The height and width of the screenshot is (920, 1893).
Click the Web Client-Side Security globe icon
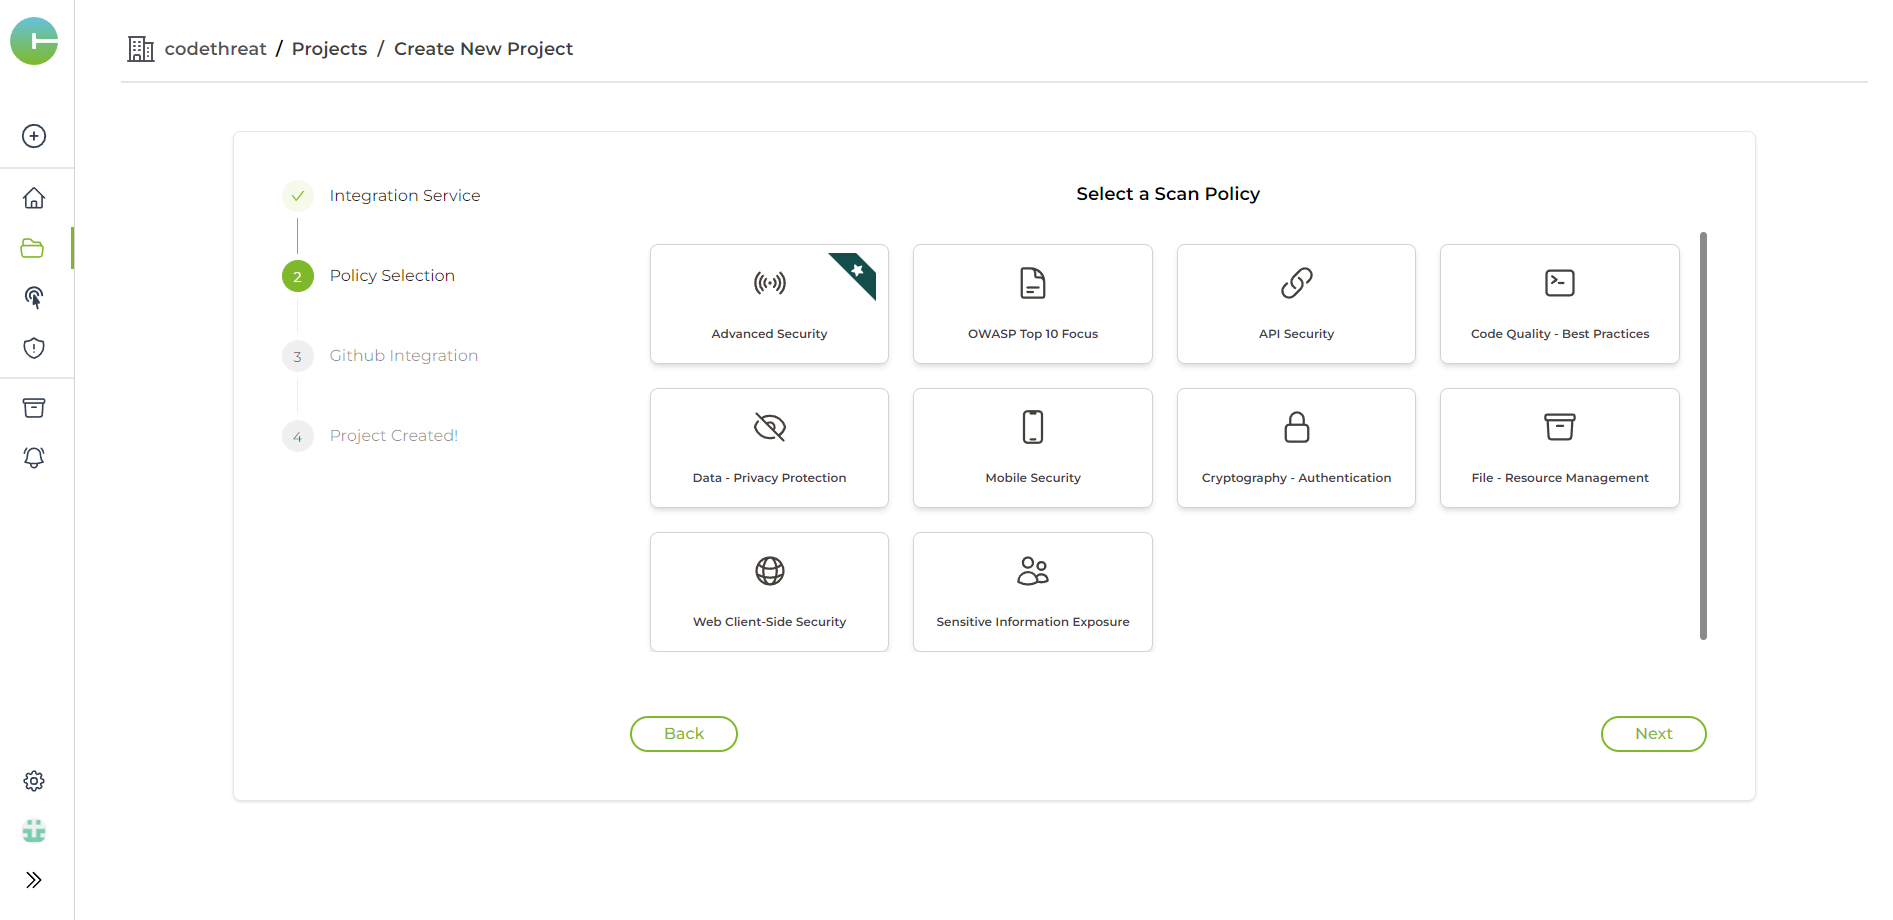tap(770, 571)
